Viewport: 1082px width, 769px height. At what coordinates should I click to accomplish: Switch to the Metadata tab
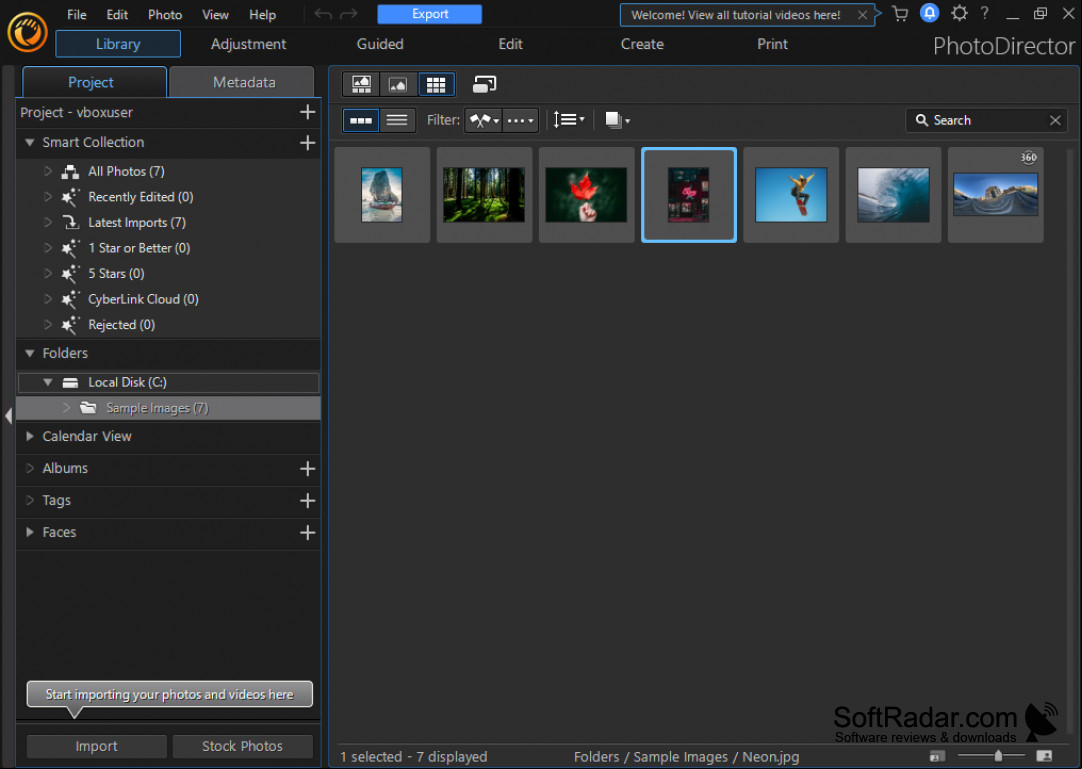[x=244, y=82]
